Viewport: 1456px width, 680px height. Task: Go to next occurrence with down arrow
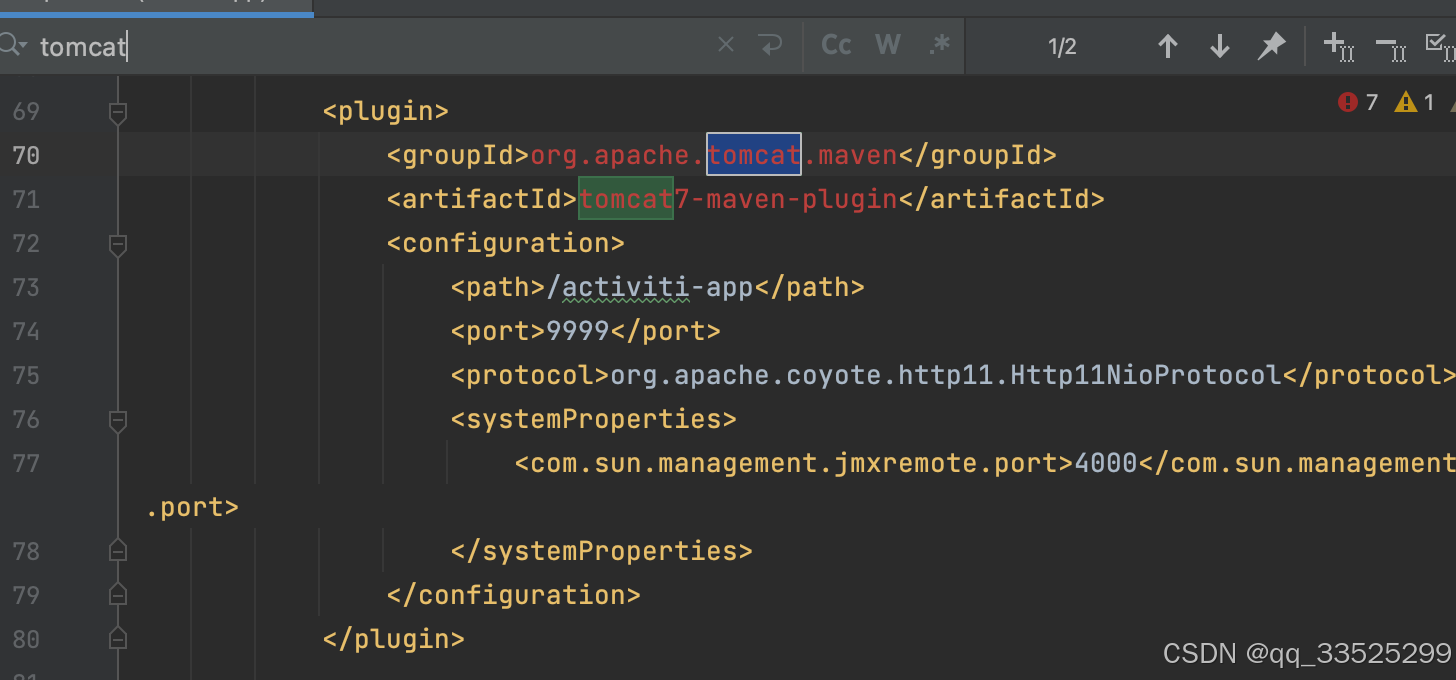(x=1219, y=46)
